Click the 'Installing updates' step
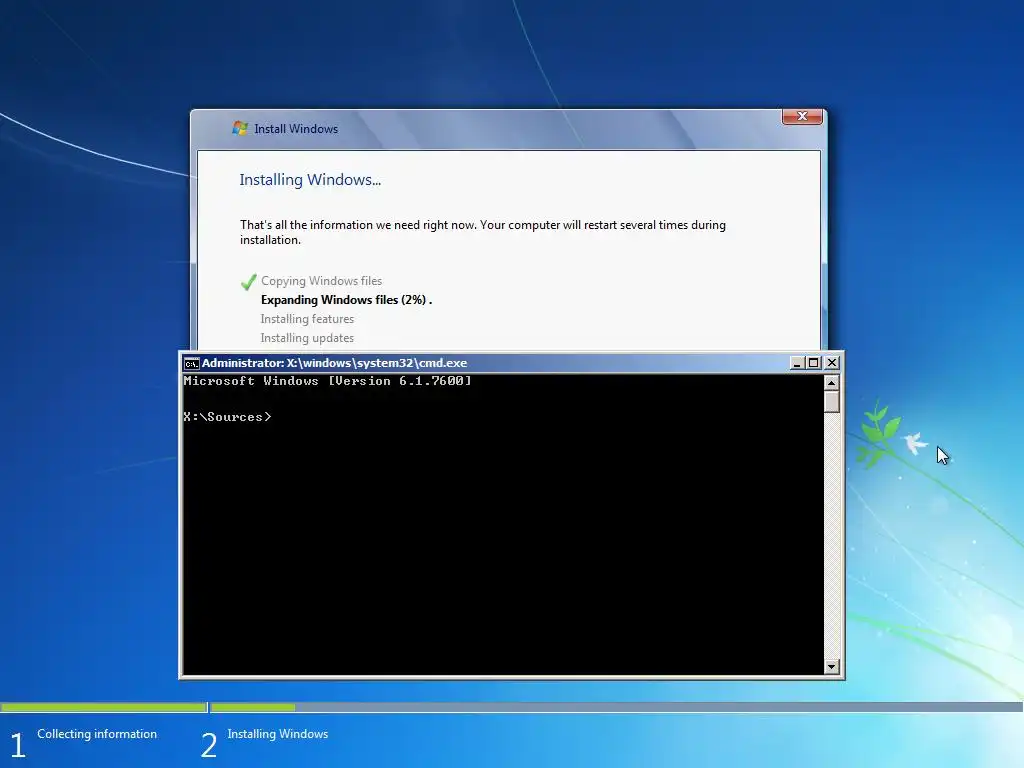Image resolution: width=1024 pixels, height=768 pixels. pyautogui.click(x=307, y=338)
